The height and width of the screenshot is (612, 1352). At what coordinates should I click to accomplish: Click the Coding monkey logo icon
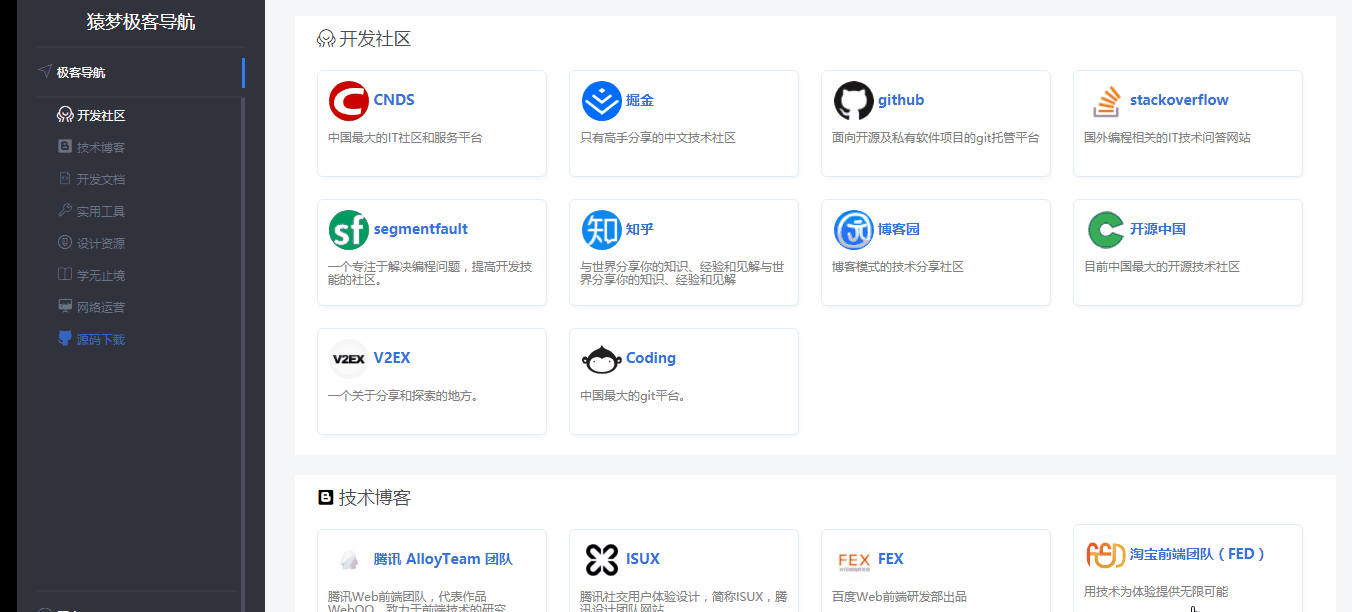(601, 359)
